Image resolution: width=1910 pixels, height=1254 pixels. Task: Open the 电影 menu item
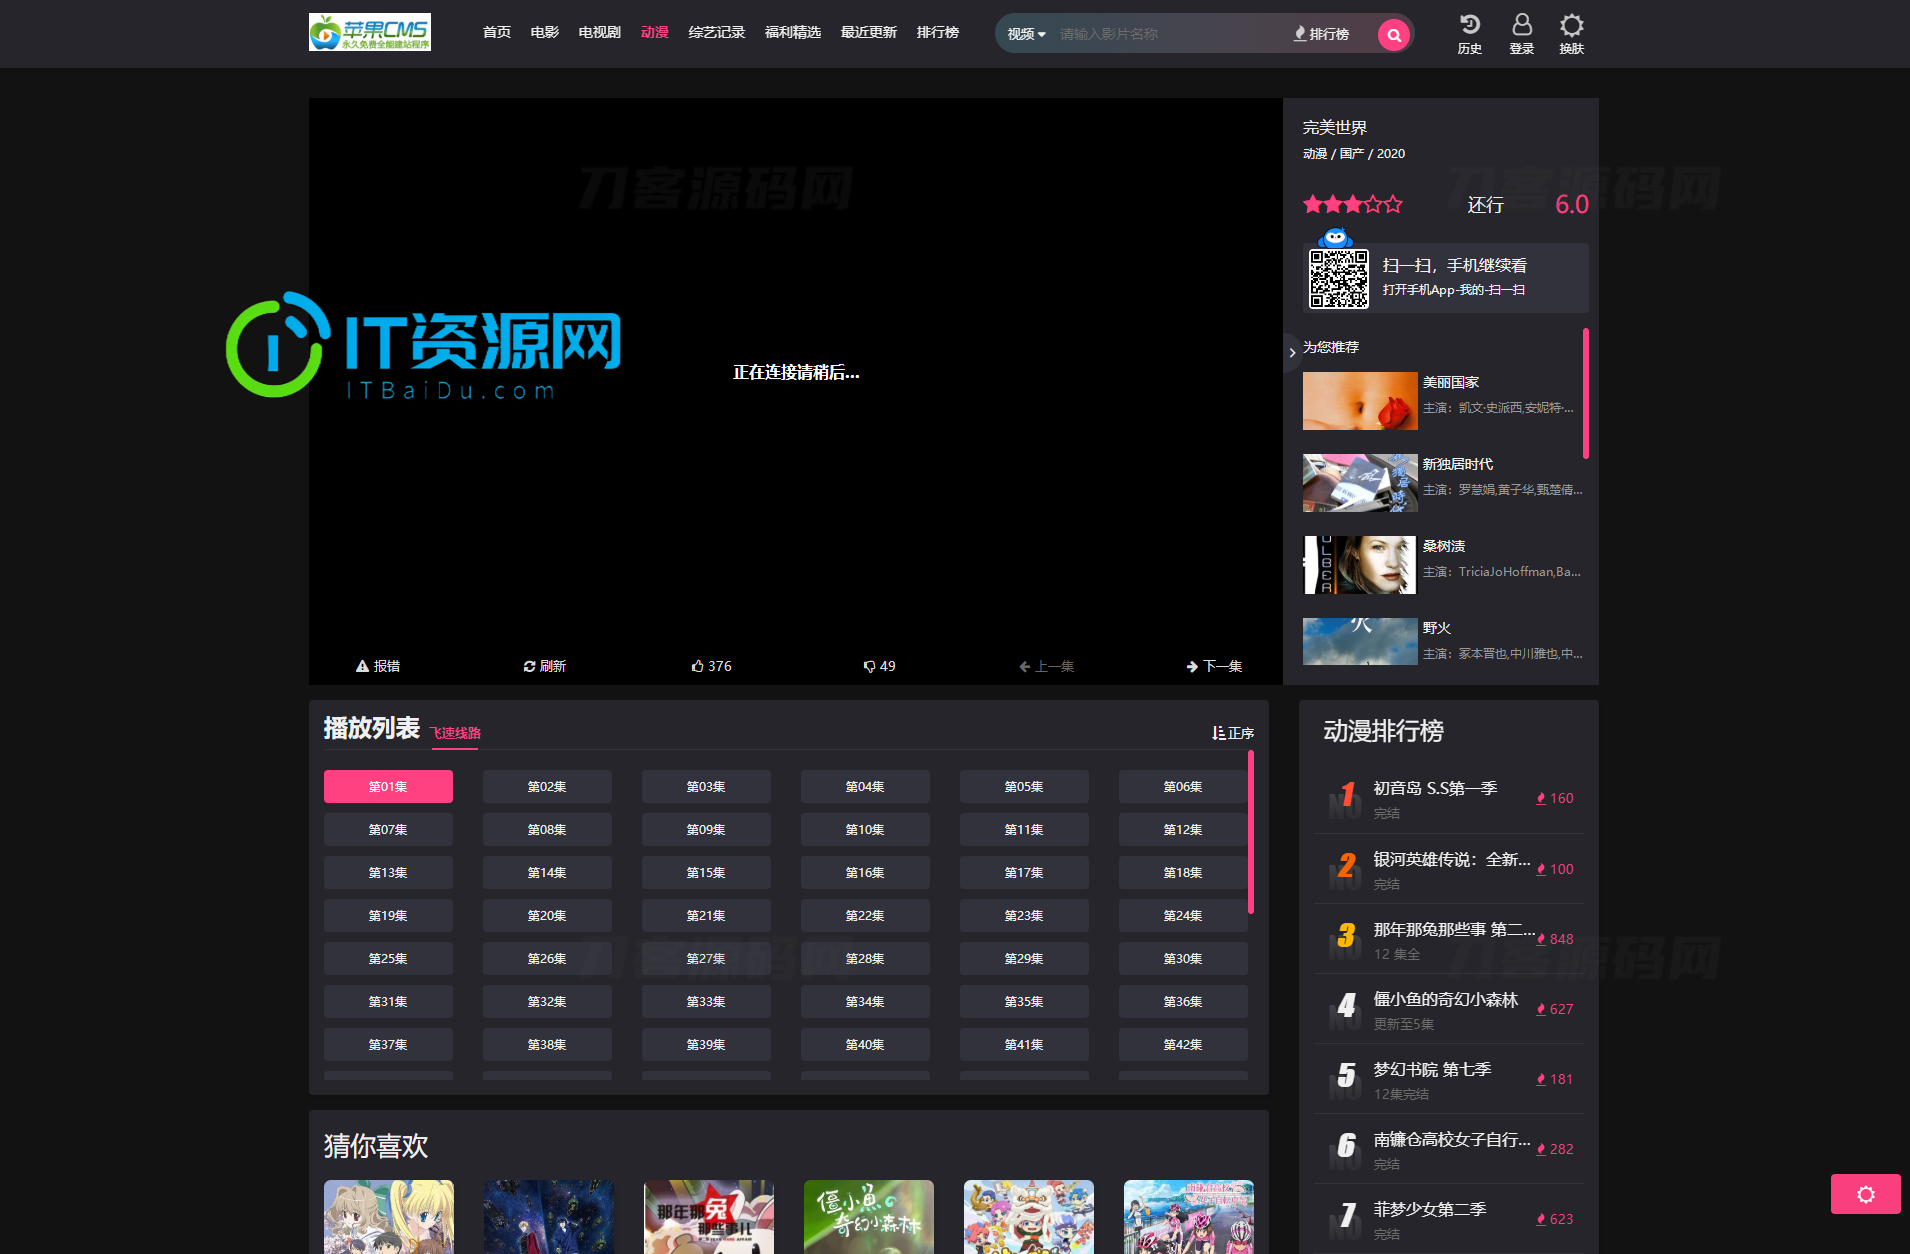545,32
